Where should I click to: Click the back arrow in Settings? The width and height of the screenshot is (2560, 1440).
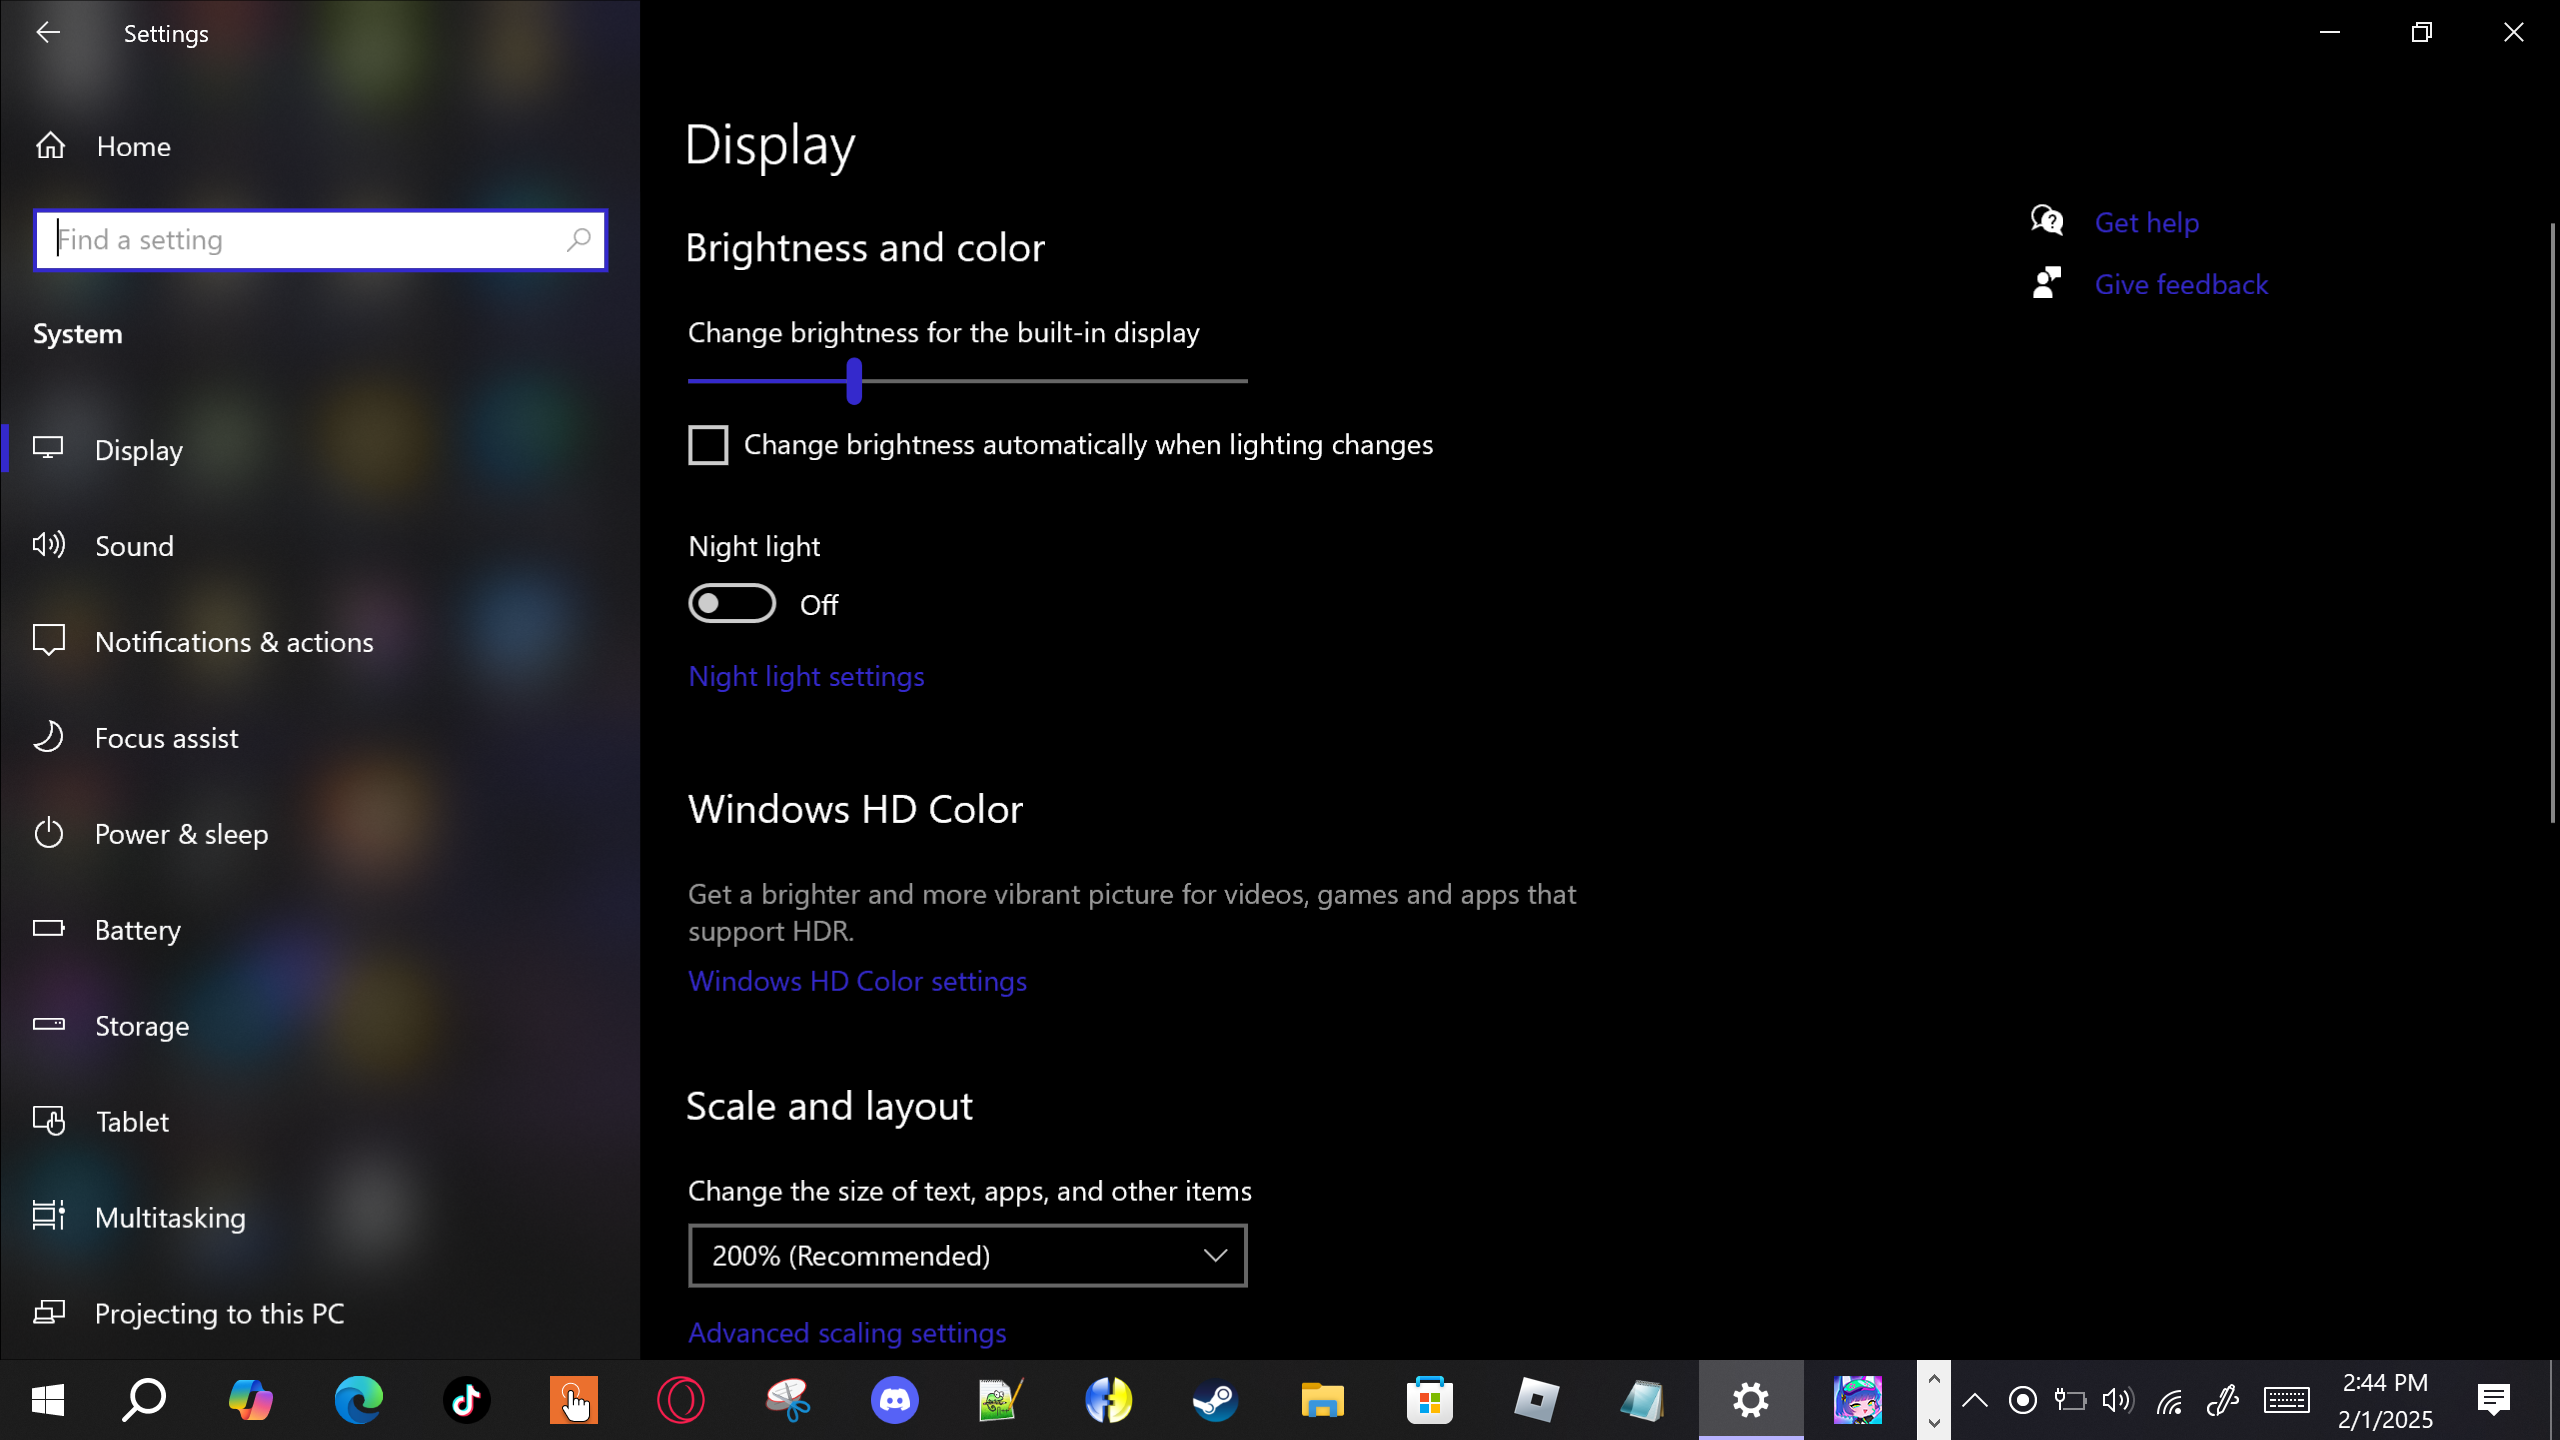click(48, 32)
